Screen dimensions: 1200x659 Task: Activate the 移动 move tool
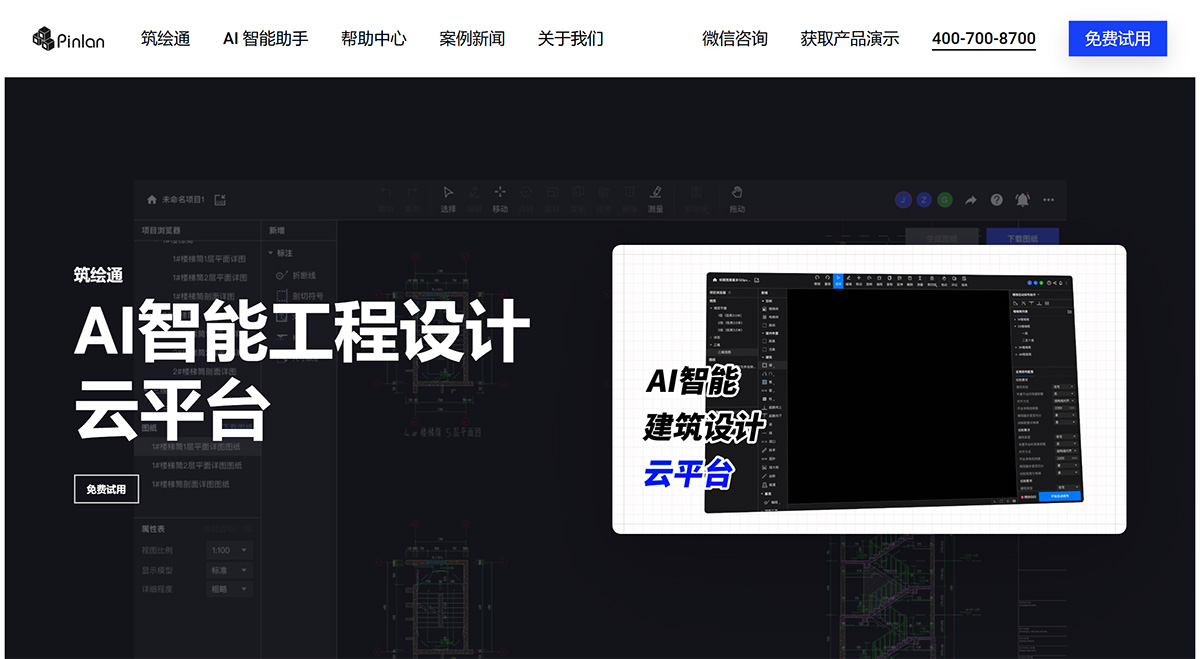[x=499, y=200]
